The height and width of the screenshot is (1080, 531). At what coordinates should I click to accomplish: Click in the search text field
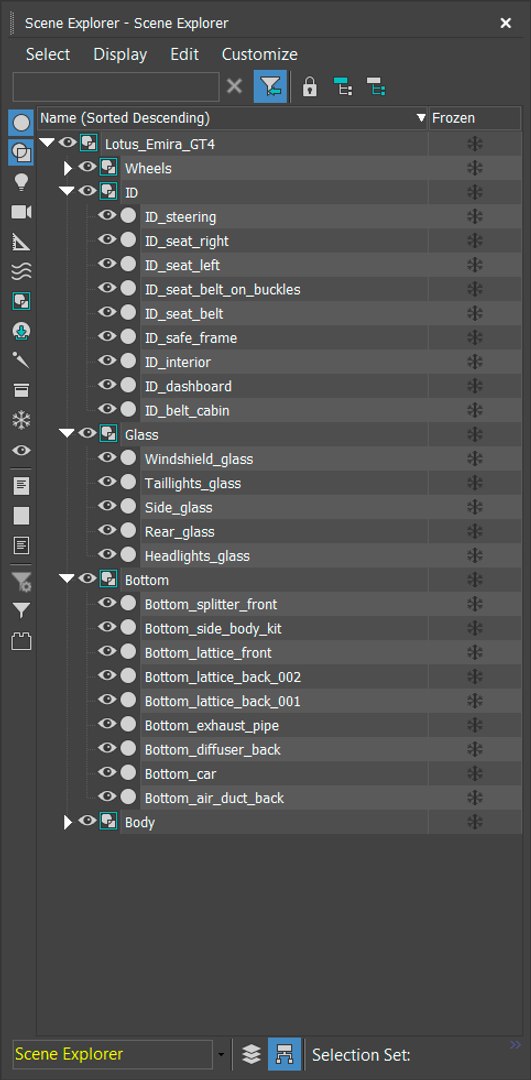point(116,87)
